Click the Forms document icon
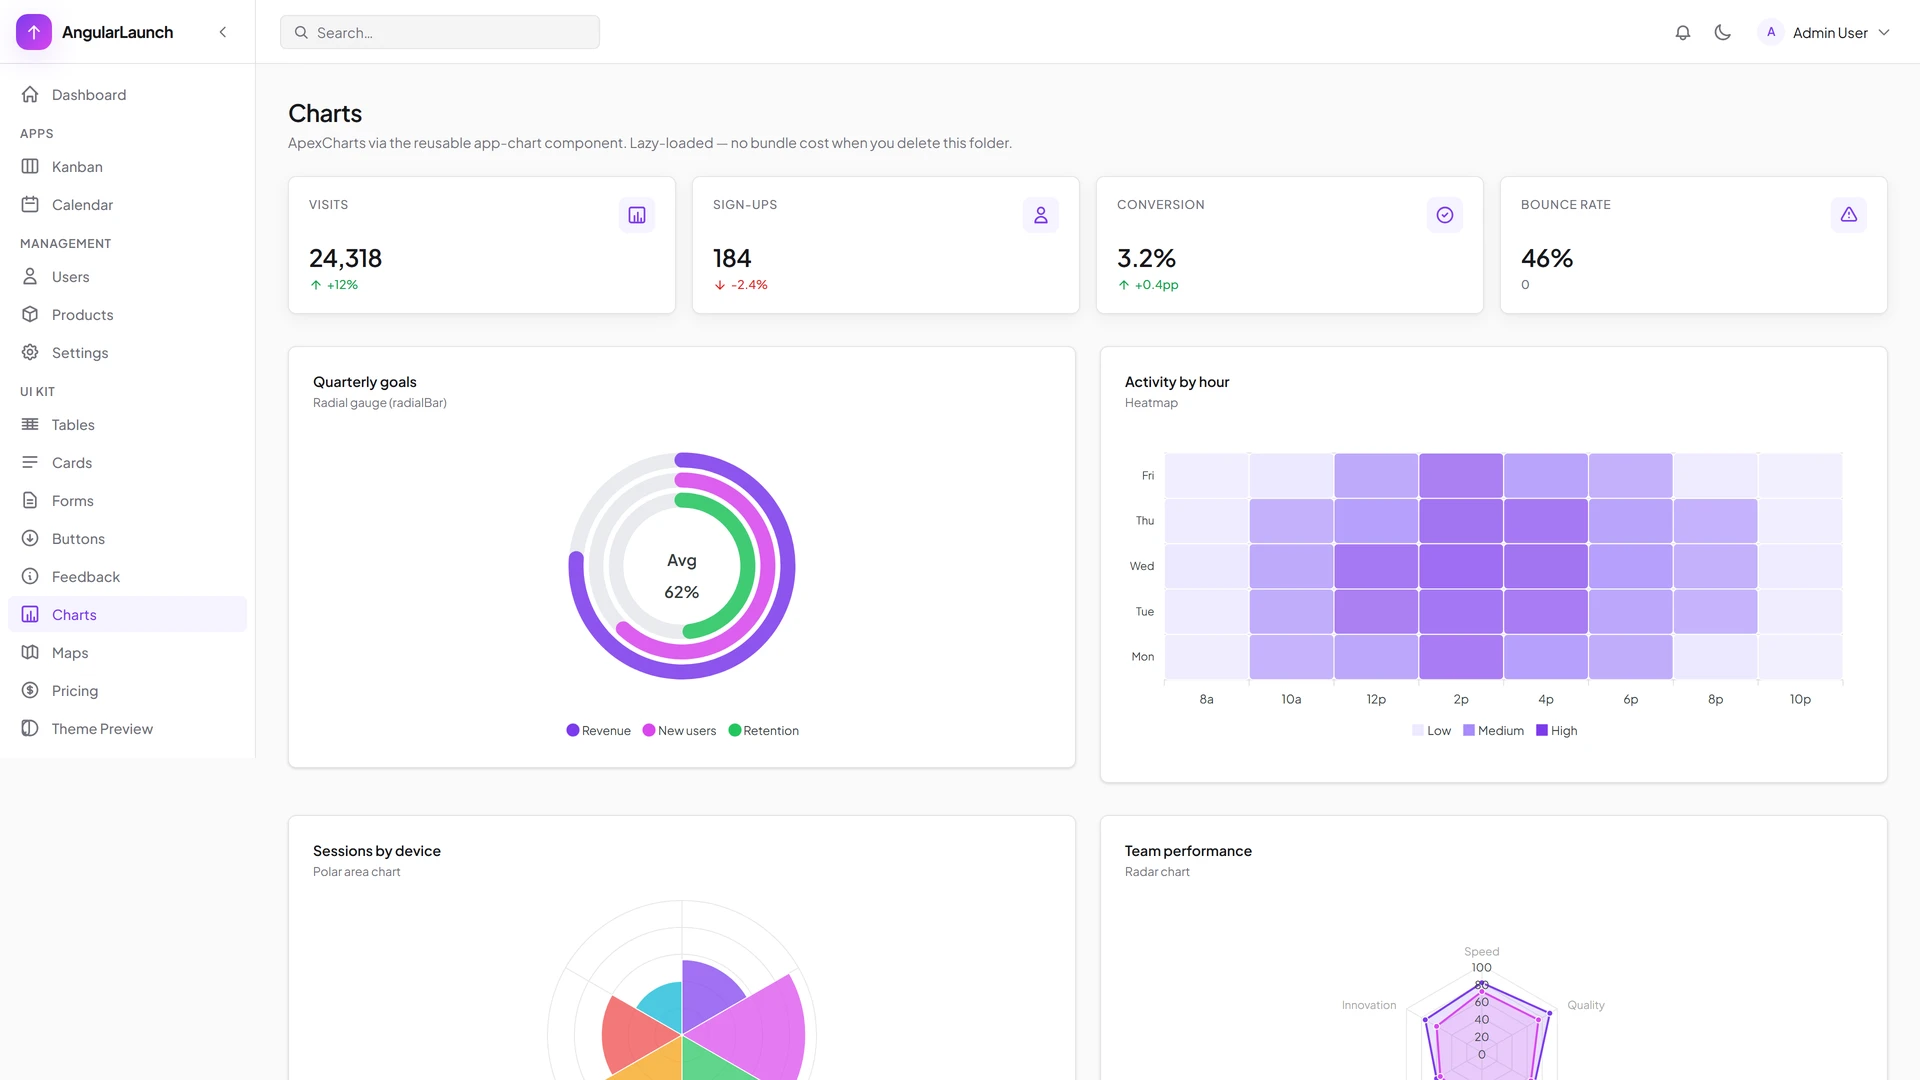This screenshot has height=1080, width=1920. click(x=30, y=500)
